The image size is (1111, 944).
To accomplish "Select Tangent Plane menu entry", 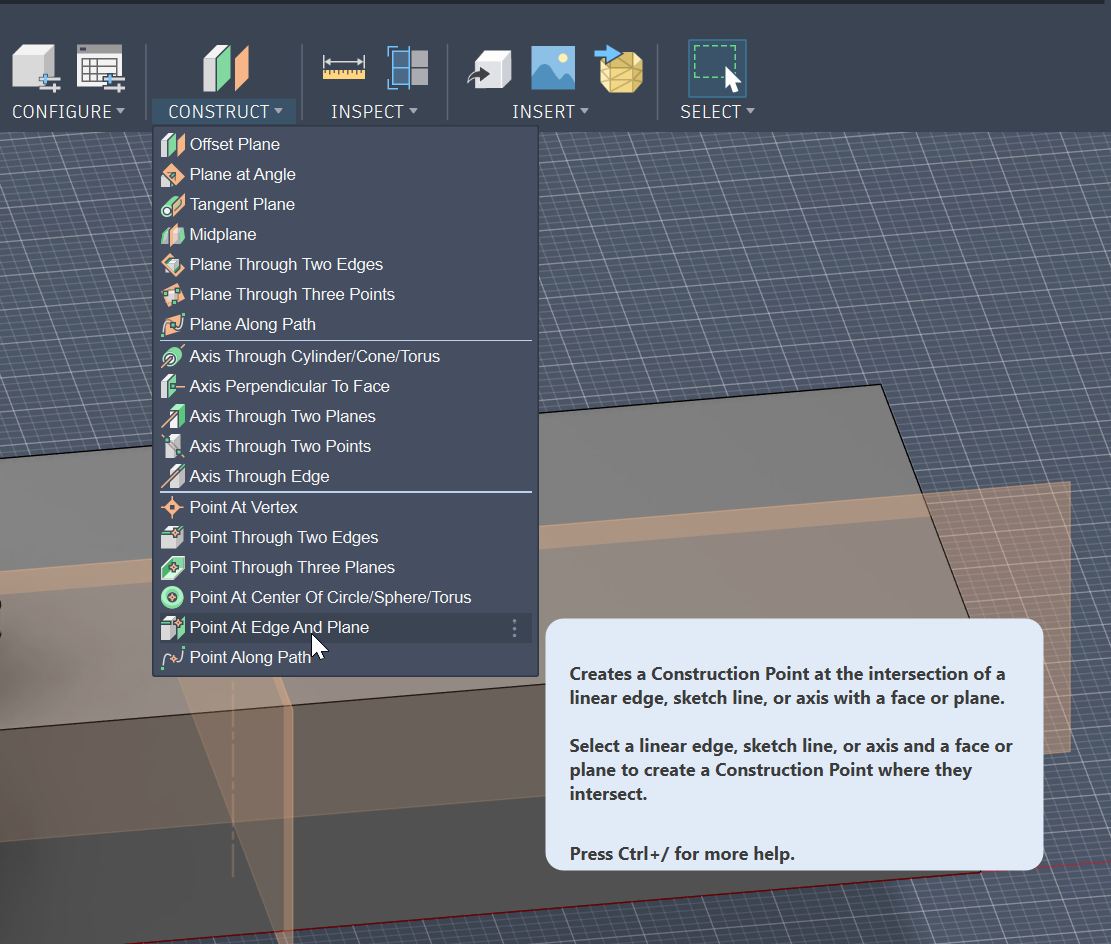I will 346,205.
